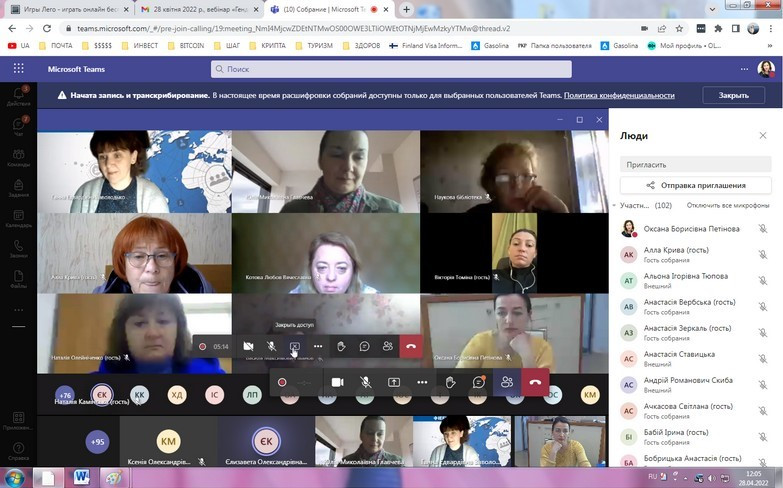This screenshot has height=488, width=783.
Task: Open BITCOIN bookmarks folder
Action: (186, 45)
